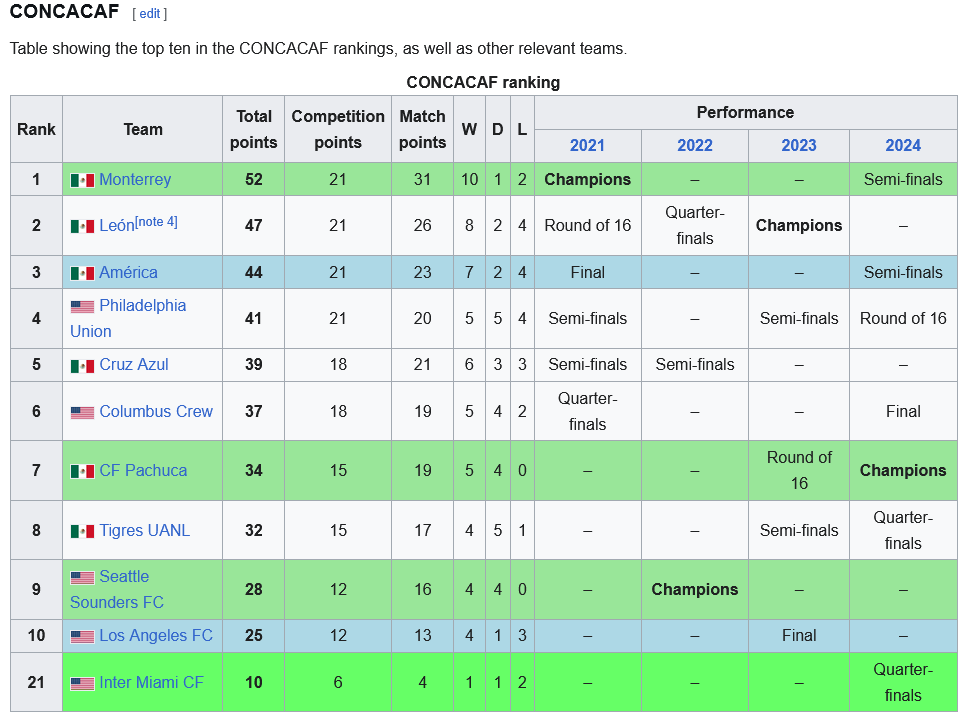The image size is (973, 724).
Task: Click the Competition points column header
Action: (x=338, y=129)
